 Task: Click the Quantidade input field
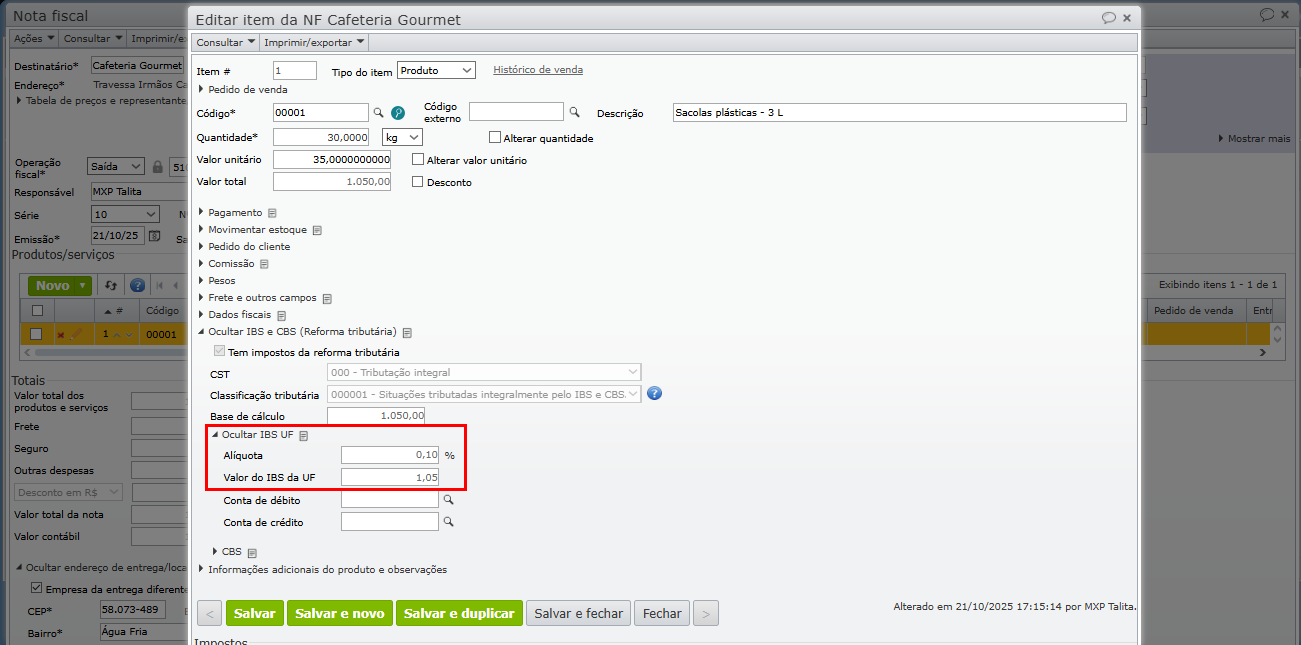click(321, 137)
